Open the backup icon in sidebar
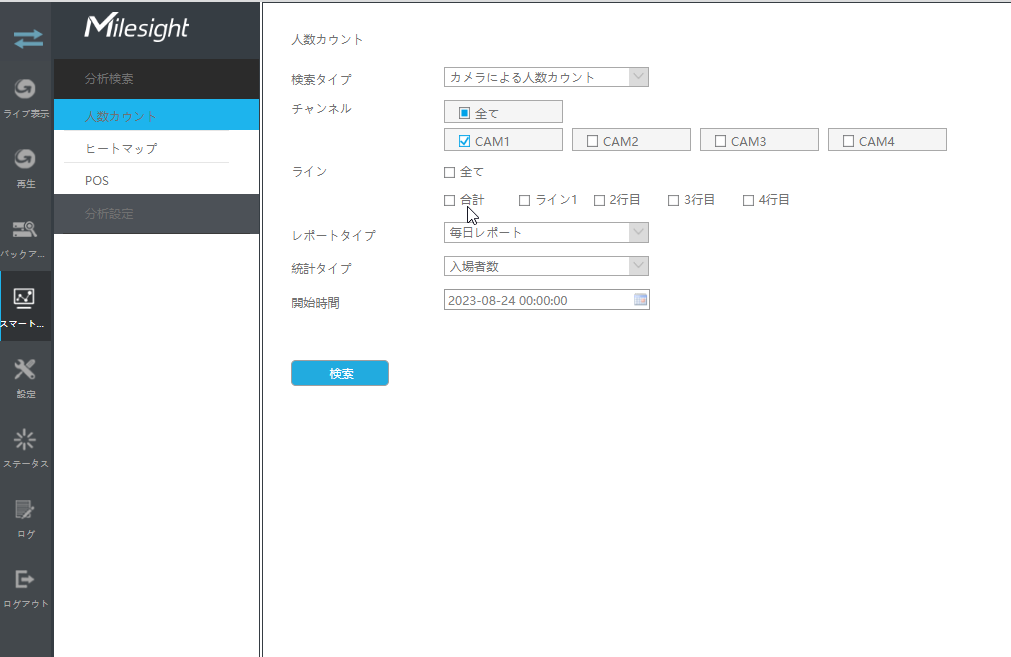Viewport: 1011px width, 657px height. 26,230
